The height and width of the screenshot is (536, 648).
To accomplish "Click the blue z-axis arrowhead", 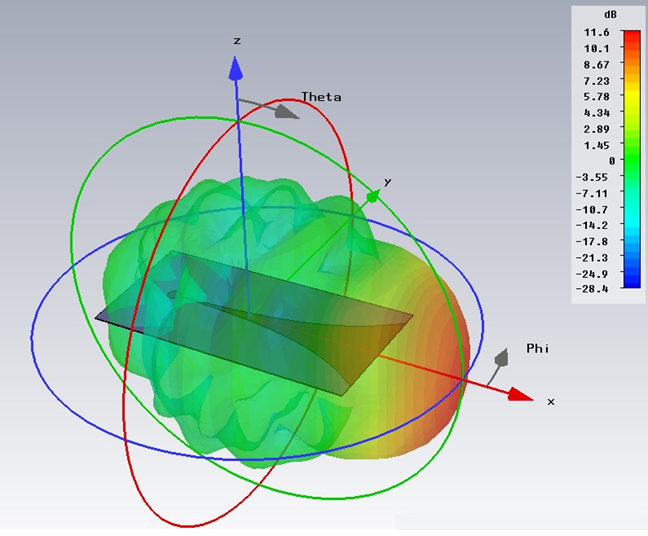I will 236,68.
